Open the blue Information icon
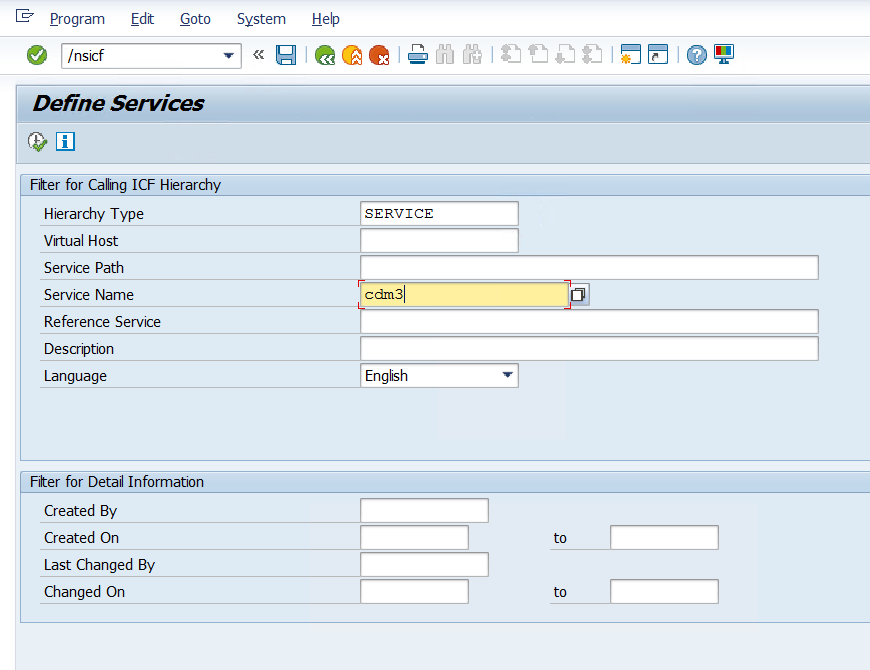 point(66,142)
